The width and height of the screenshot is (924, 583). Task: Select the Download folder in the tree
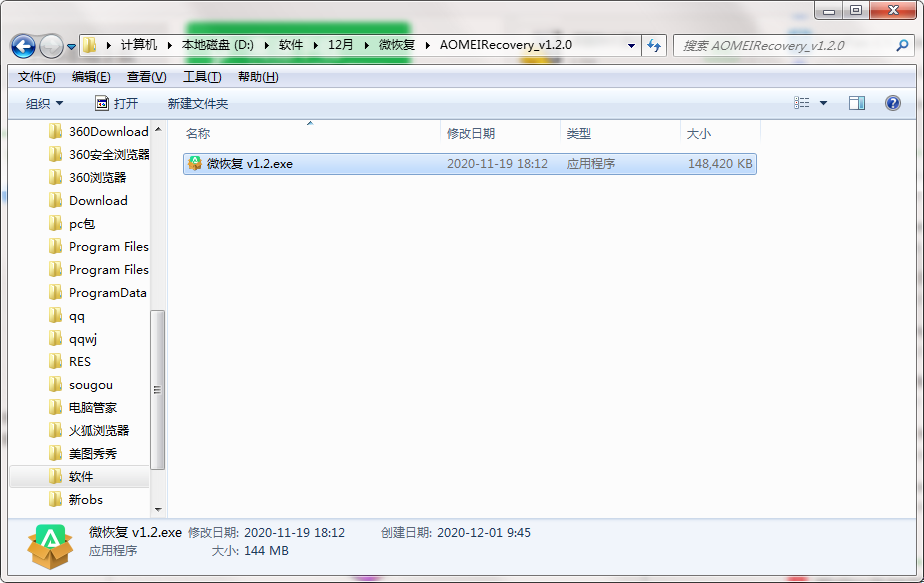(98, 200)
